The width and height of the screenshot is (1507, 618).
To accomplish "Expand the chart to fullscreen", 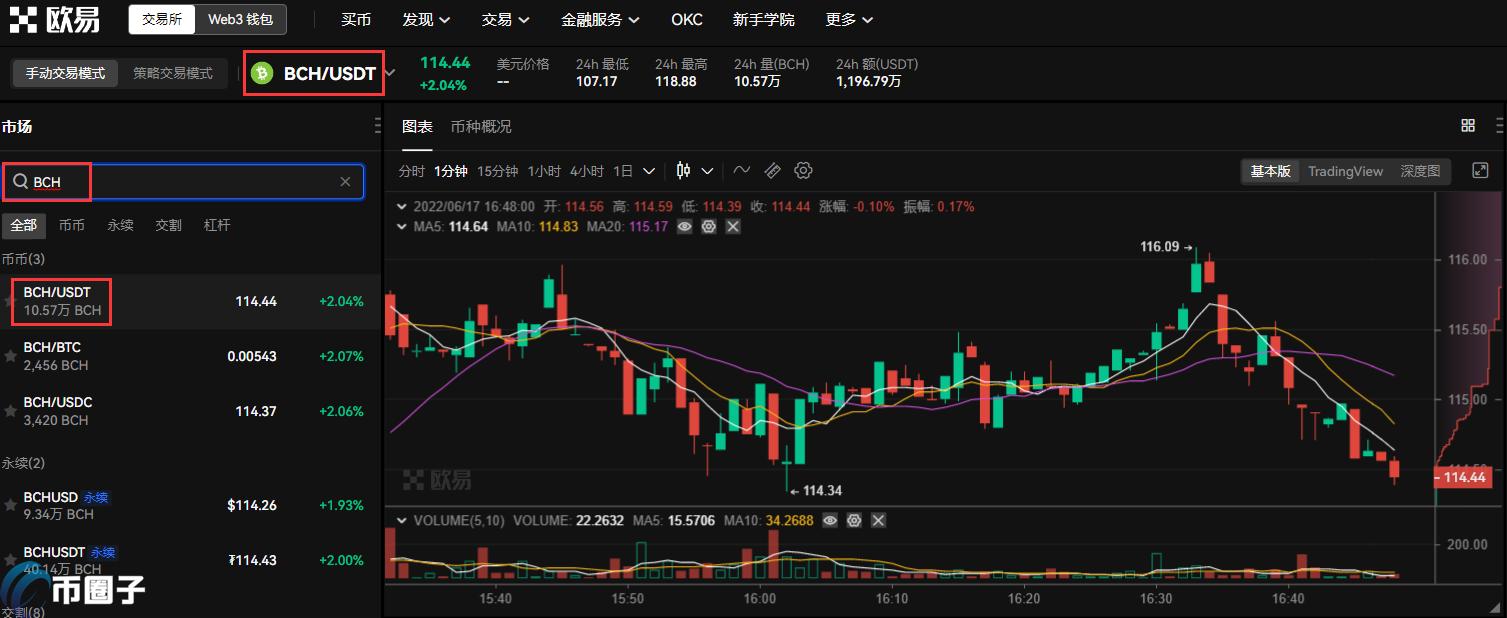I will 1481,171.
